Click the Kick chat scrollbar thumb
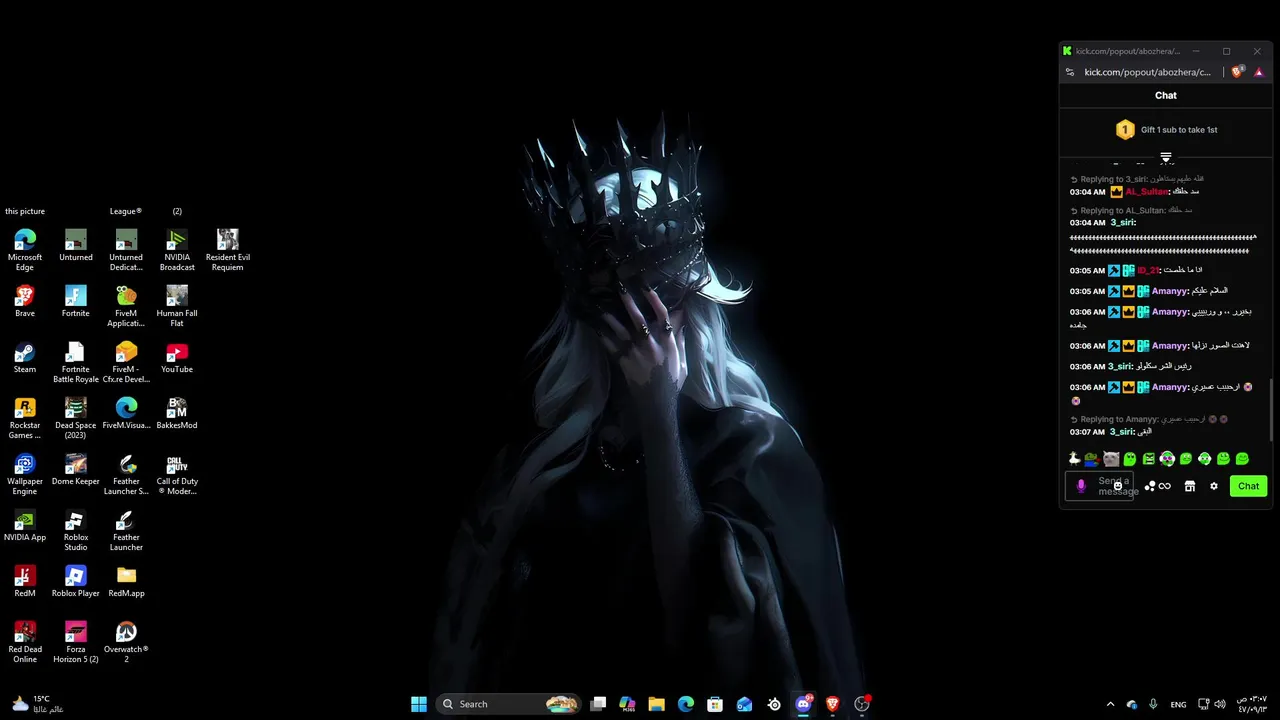The height and width of the screenshot is (720, 1280). [1271, 408]
